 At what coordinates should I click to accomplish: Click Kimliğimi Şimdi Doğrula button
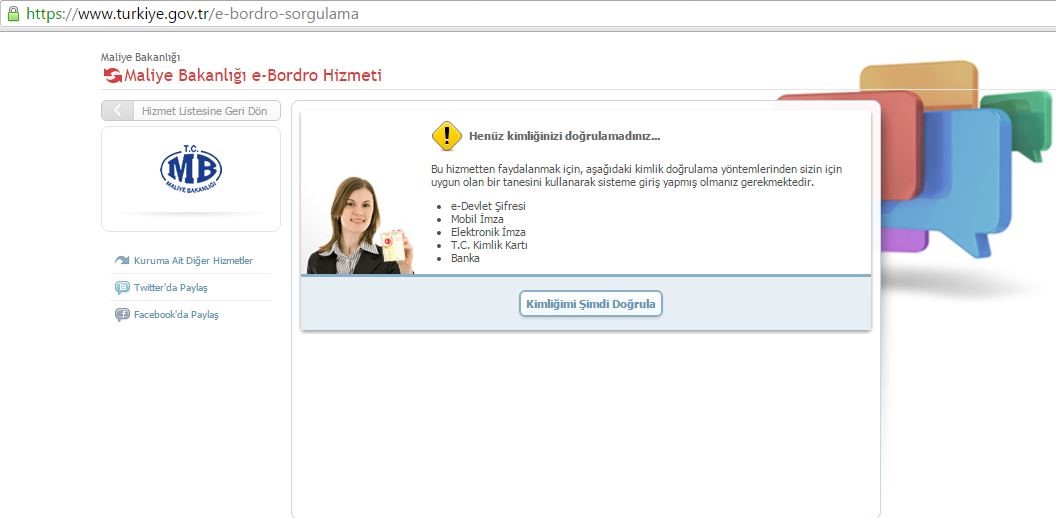tap(591, 304)
